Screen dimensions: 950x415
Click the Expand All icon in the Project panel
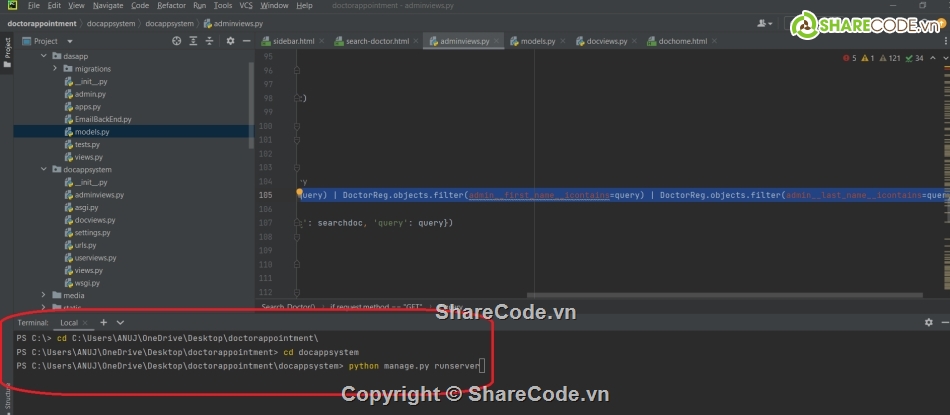tap(193, 41)
